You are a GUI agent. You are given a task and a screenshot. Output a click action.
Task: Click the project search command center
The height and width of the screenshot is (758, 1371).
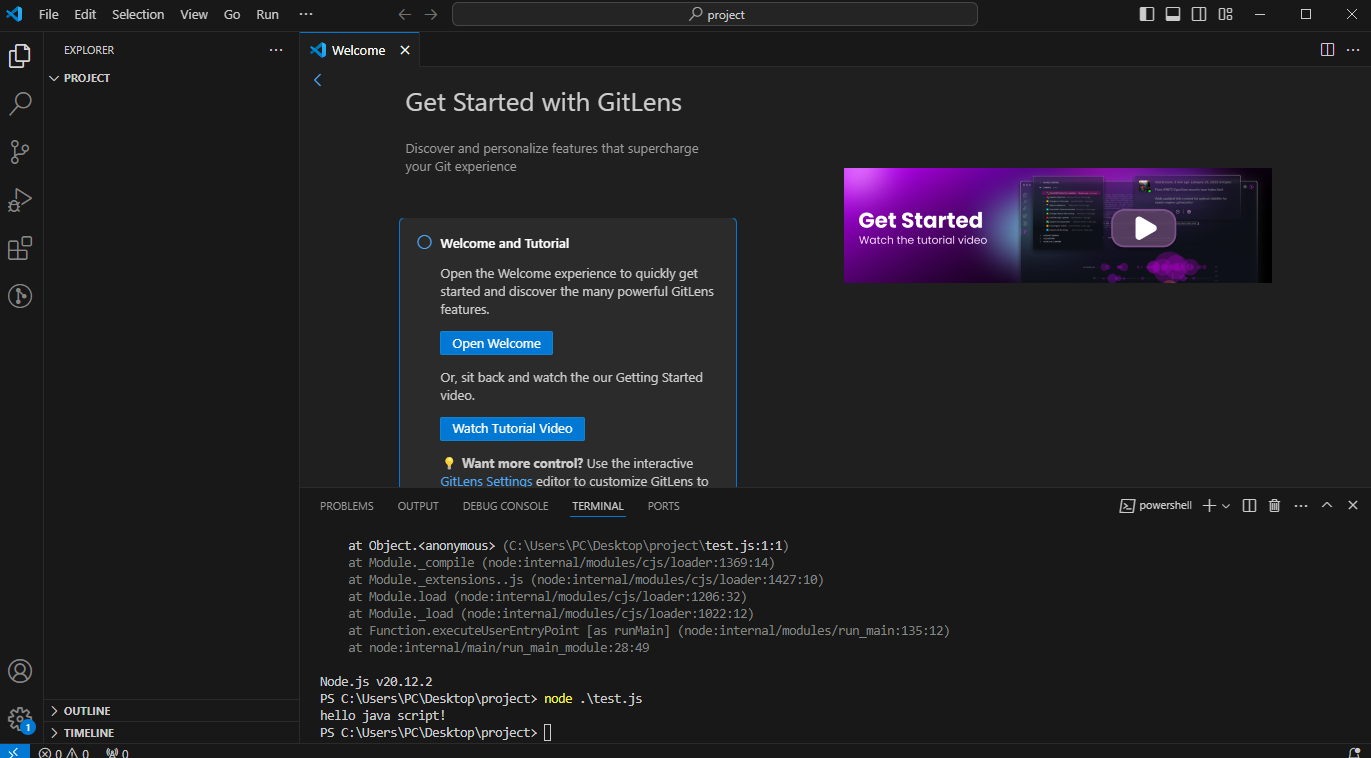point(715,14)
